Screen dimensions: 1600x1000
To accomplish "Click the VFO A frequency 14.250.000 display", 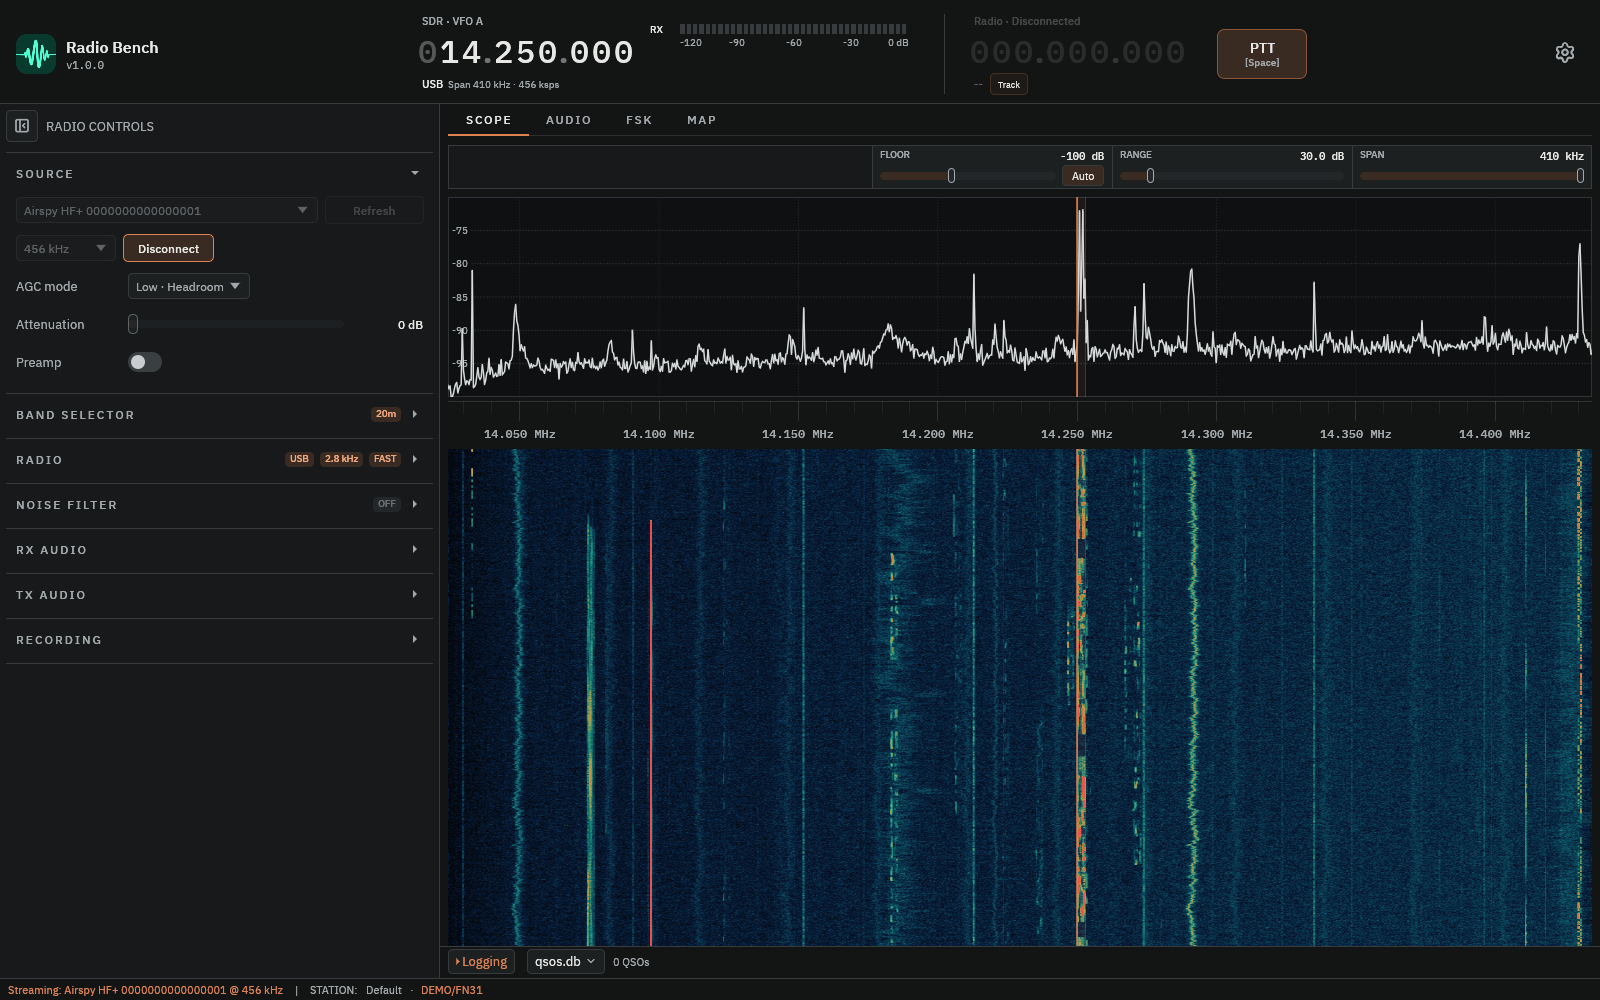I will tap(526, 53).
